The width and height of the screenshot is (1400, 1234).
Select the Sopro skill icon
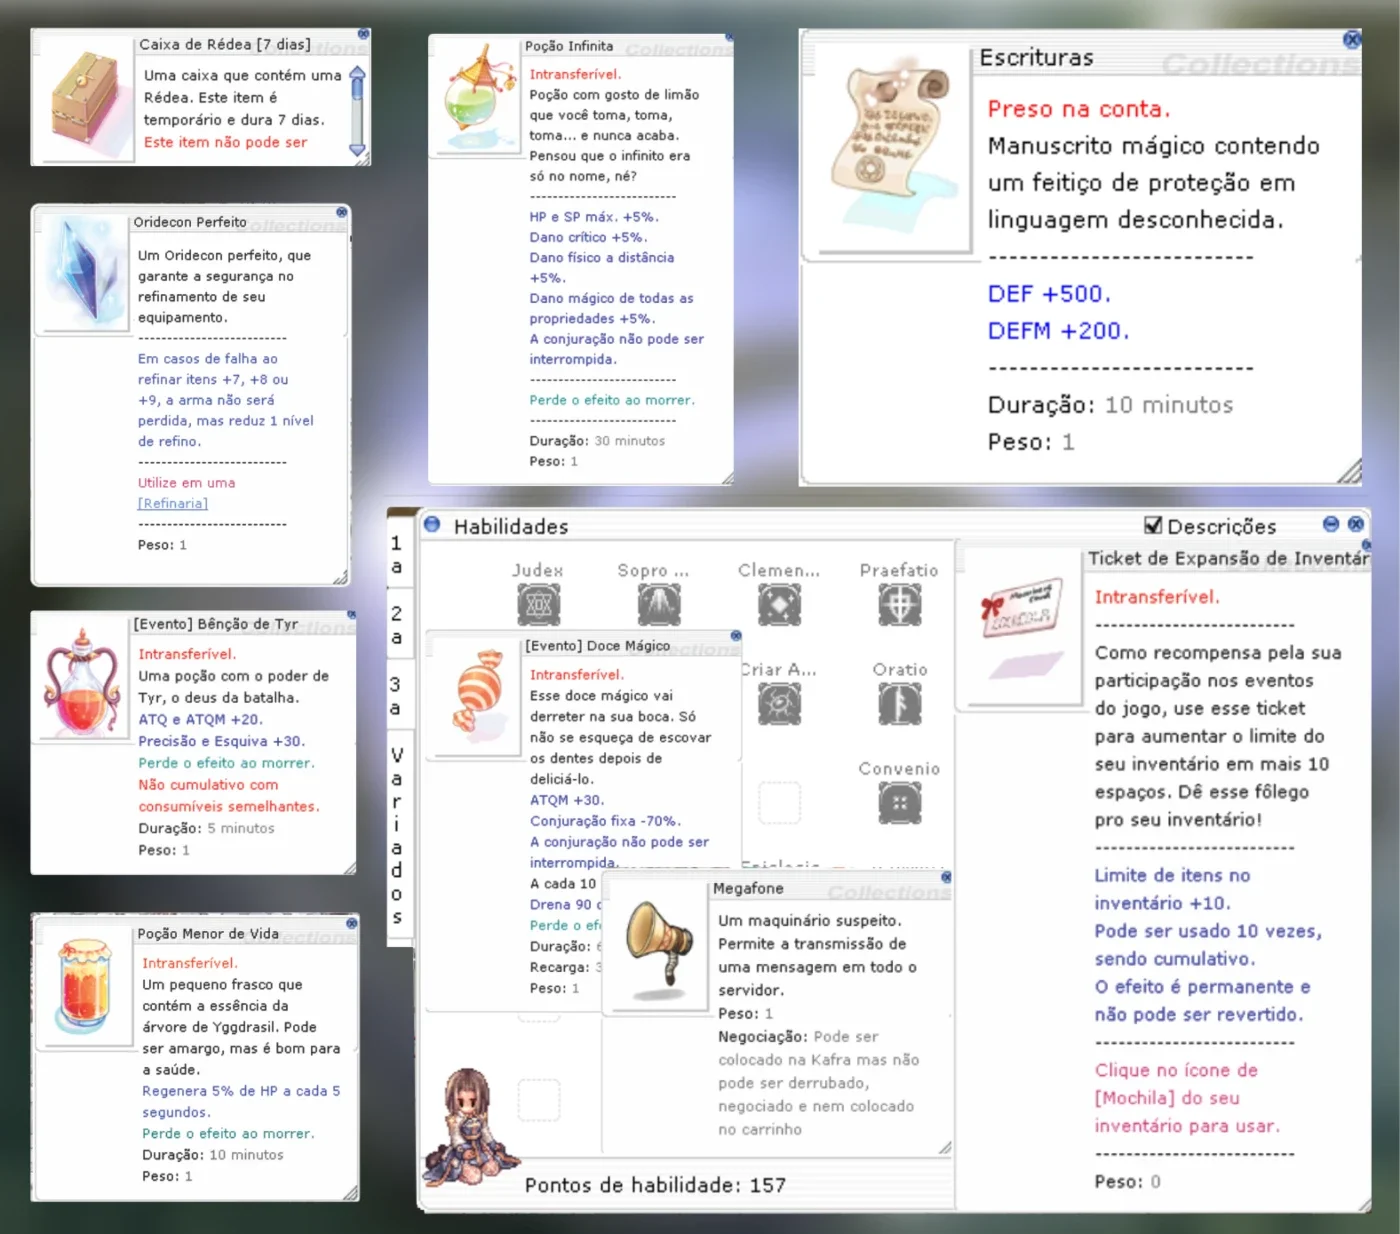[659, 604]
